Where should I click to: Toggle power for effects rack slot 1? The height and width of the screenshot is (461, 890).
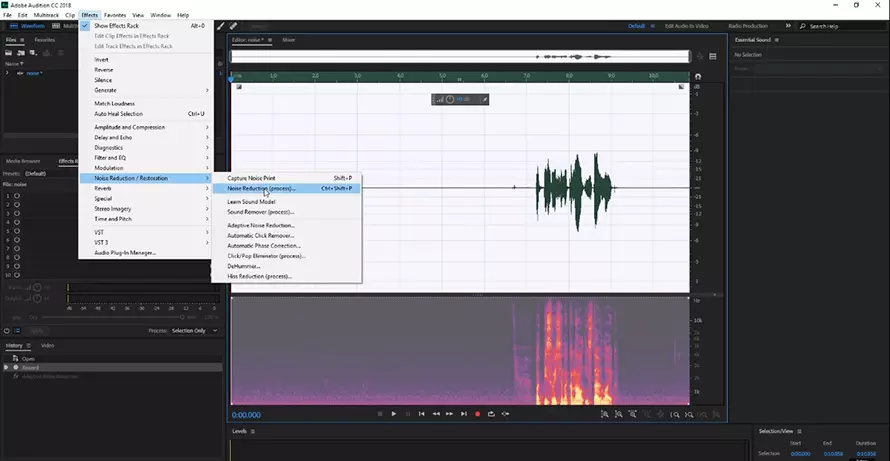coord(17,196)
